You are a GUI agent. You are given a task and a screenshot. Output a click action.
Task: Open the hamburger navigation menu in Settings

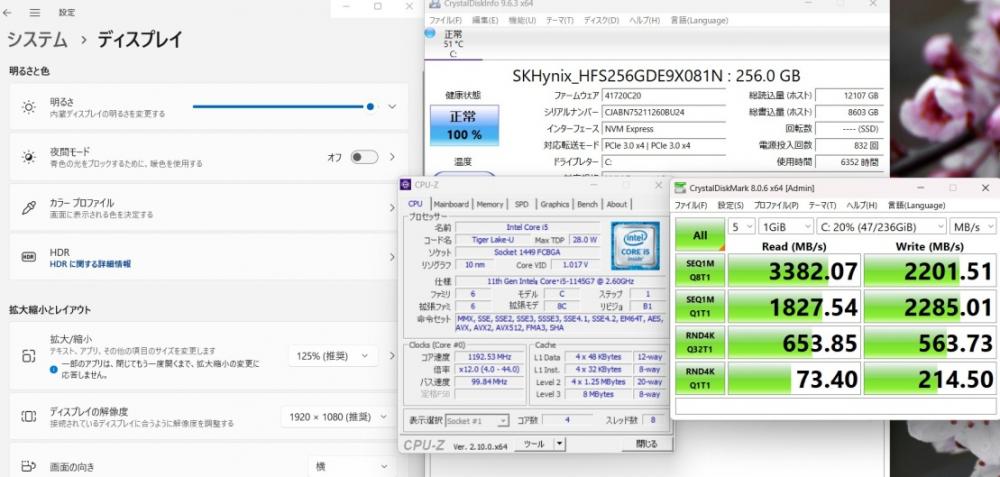[35, 12]
